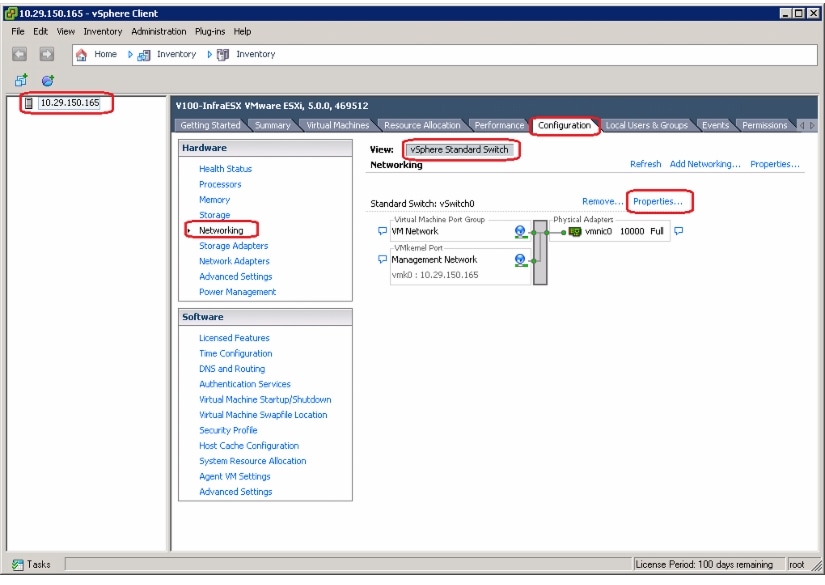The image size is (825, 585).
Task: Open the Help menu
Action: pos(242,32)
